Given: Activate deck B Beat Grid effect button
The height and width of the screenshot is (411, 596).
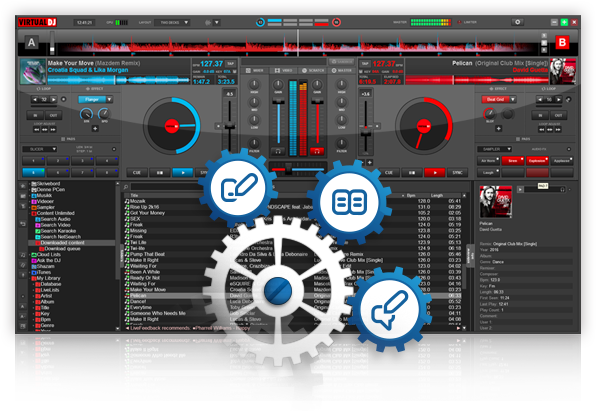Looking at the screenshot, I should [495, 100].
